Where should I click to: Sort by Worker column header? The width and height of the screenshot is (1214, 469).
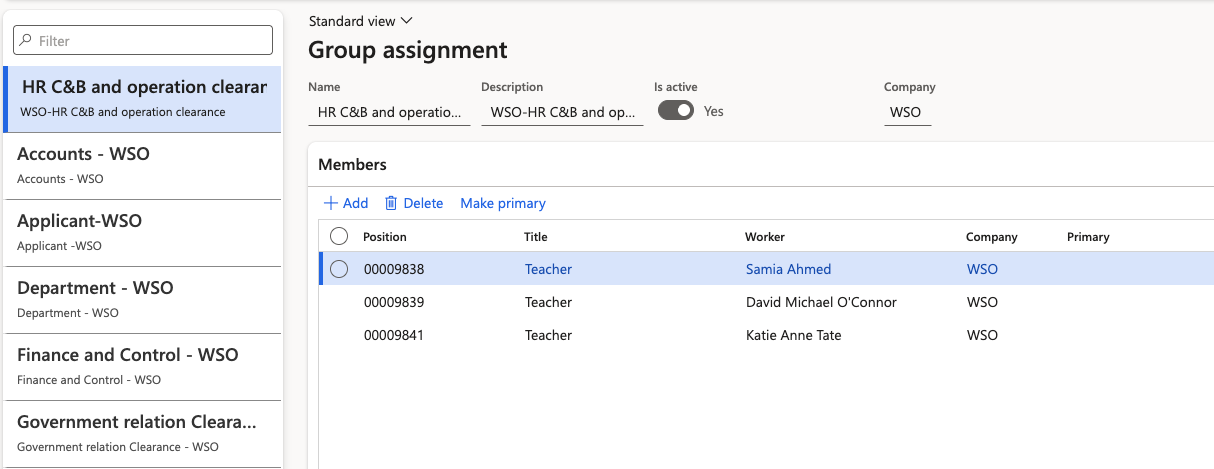tap(765, 237)
